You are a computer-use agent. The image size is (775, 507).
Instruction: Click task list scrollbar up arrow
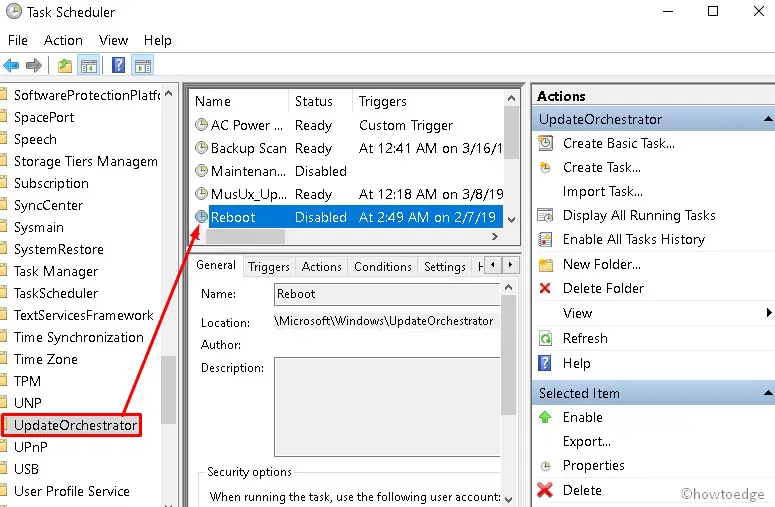(512, 98)
